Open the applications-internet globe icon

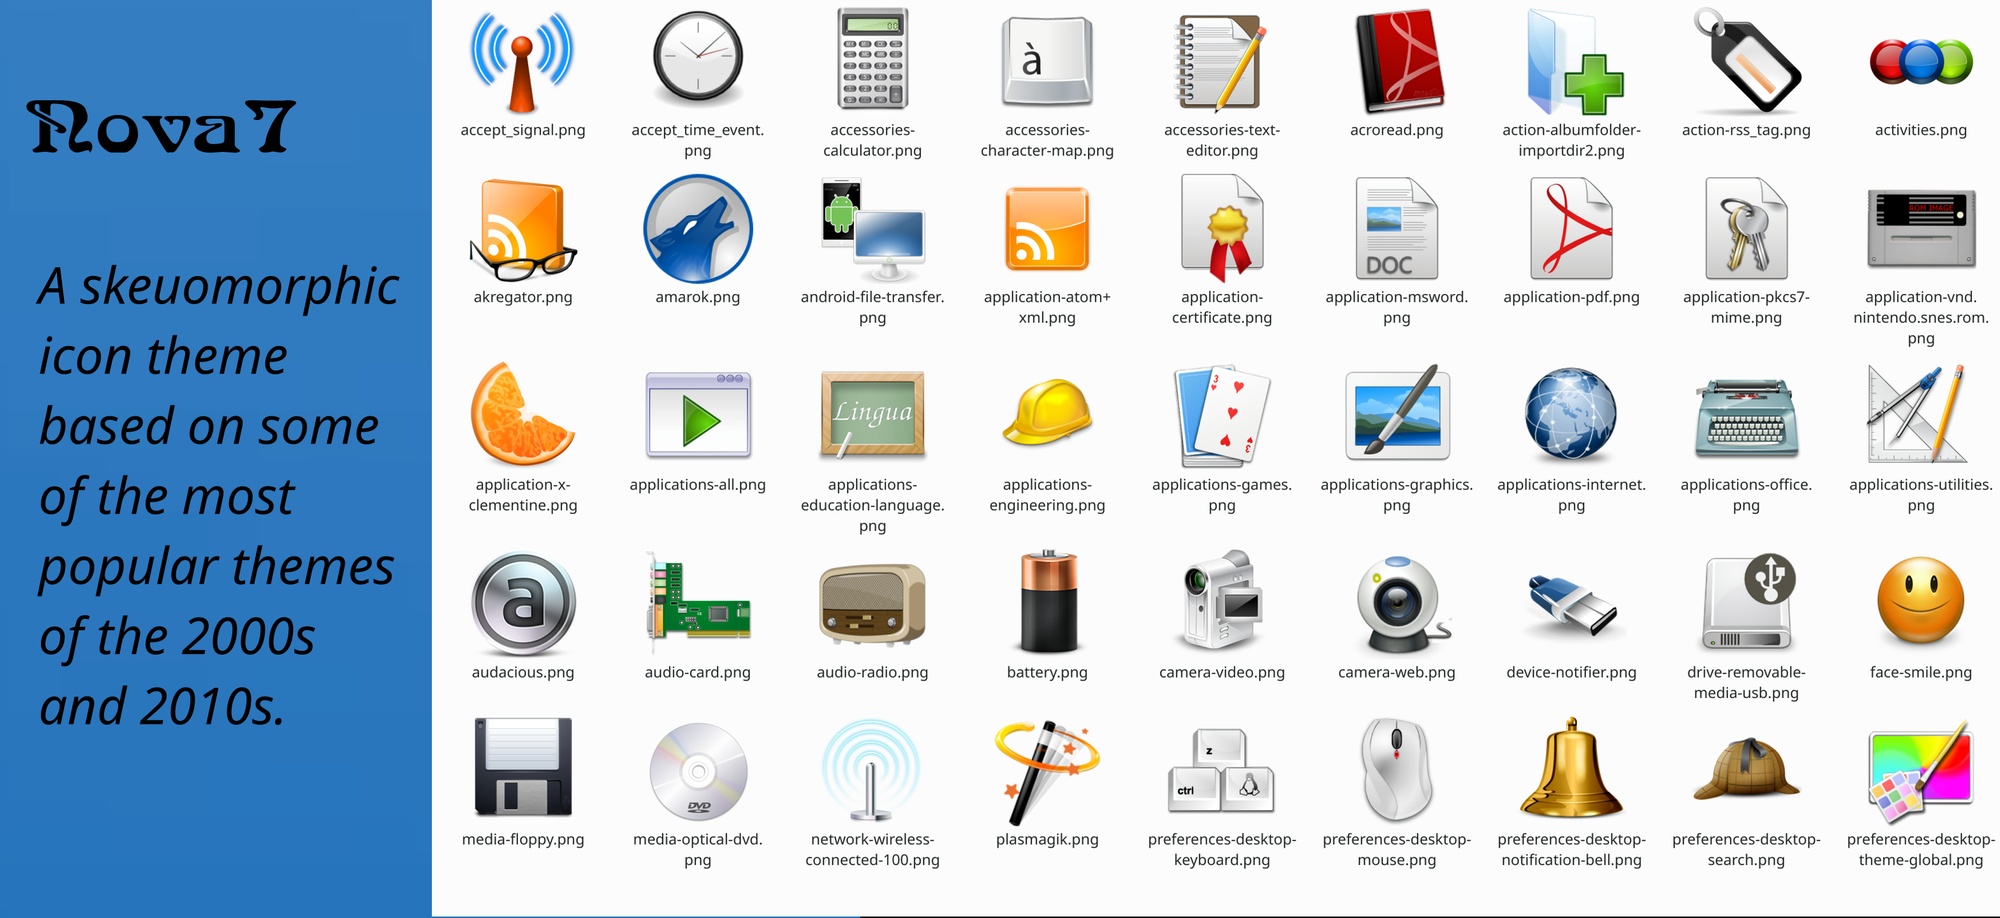coord(1571,415)
